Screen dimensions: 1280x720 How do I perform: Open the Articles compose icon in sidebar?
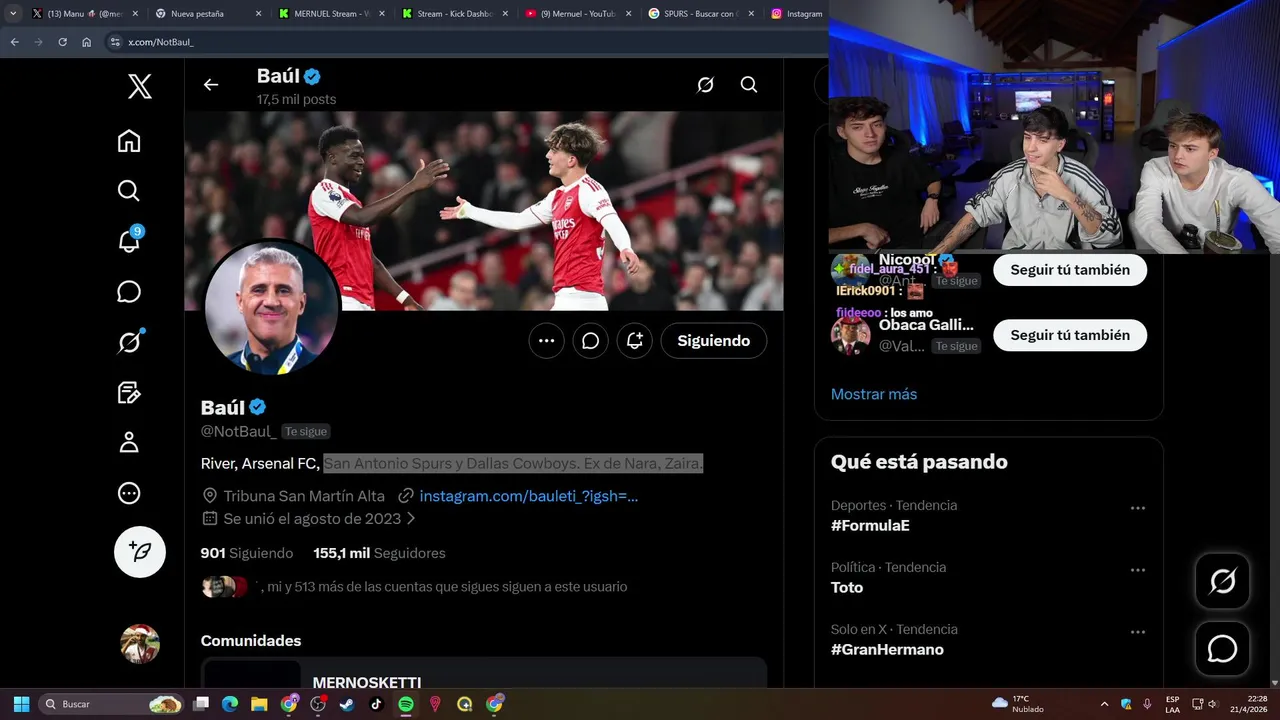(x=129, y=393)
